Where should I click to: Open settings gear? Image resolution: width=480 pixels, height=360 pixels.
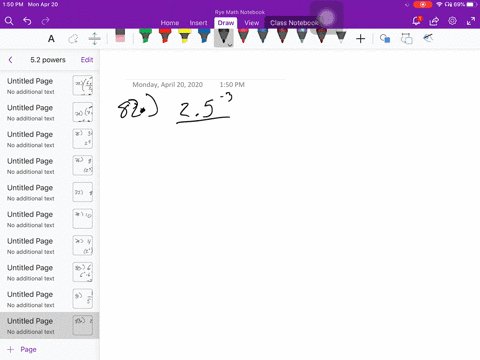(452, 21)
